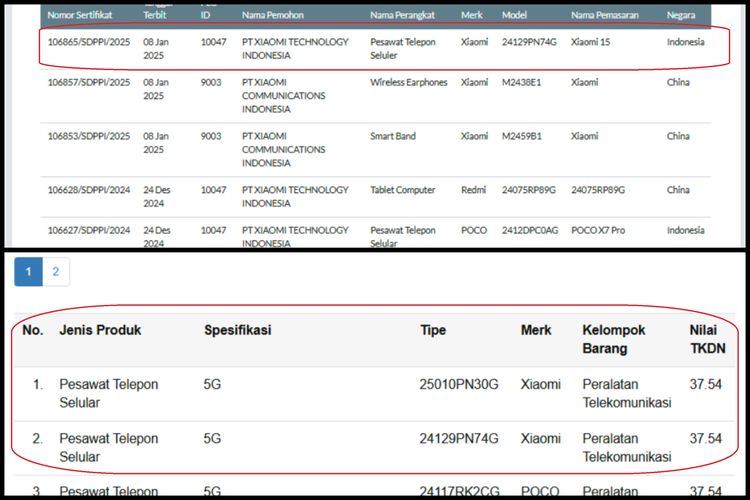Screen dimensions: 750x500
Task: Click China country in Wireless Earphones row
Action: [x=678, y=82]
